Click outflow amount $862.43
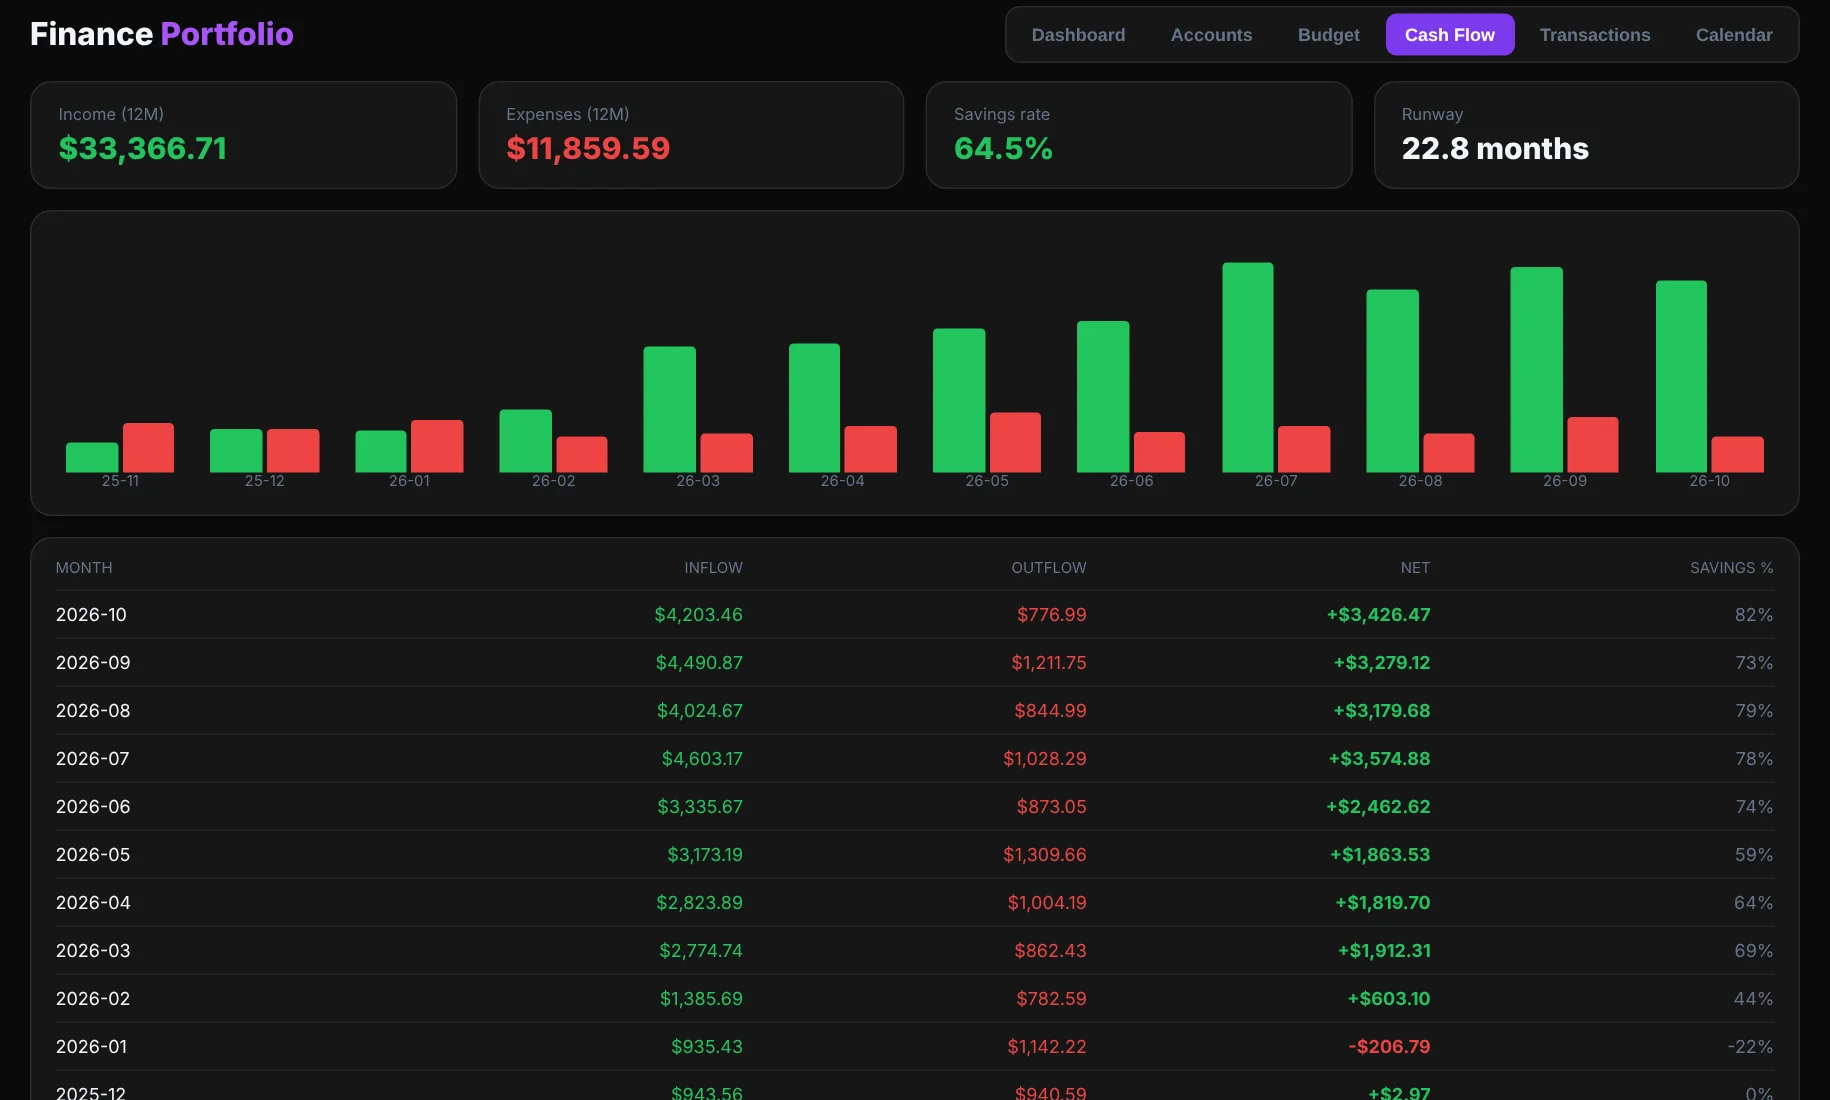Image resolution: width=1830 pixels, height=1100 pixels. click(1050, 950)
